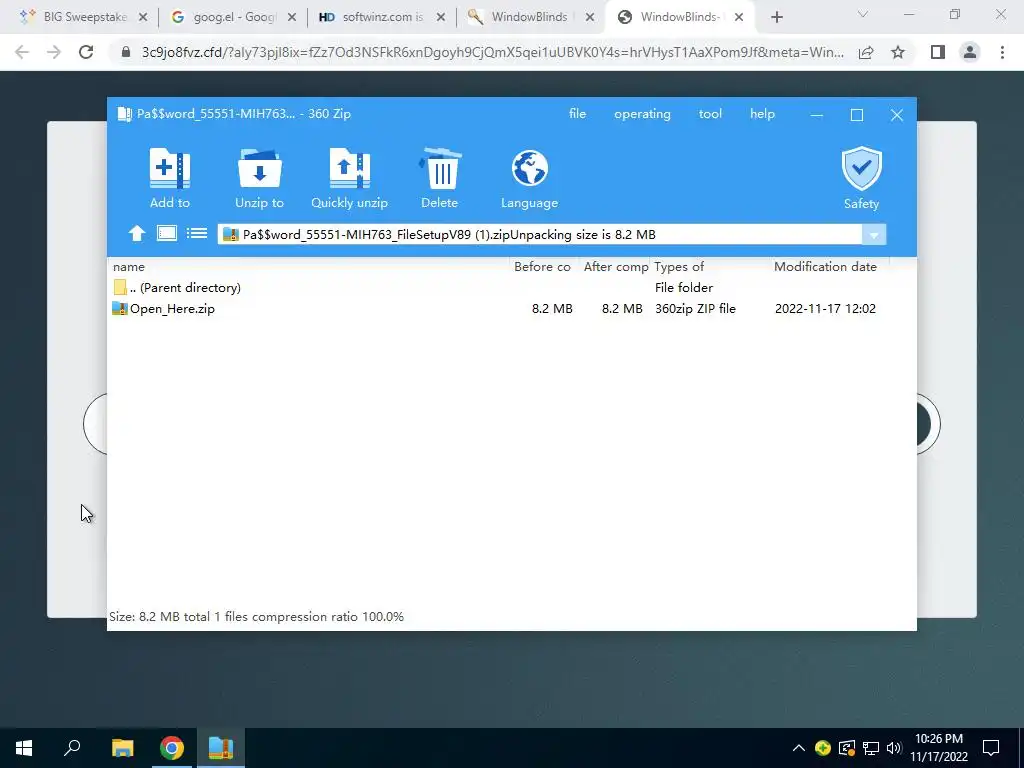This screenshot has height=768, width=1024.
Task: Click Chrome back navigation arrow
Action: (22, 52)
